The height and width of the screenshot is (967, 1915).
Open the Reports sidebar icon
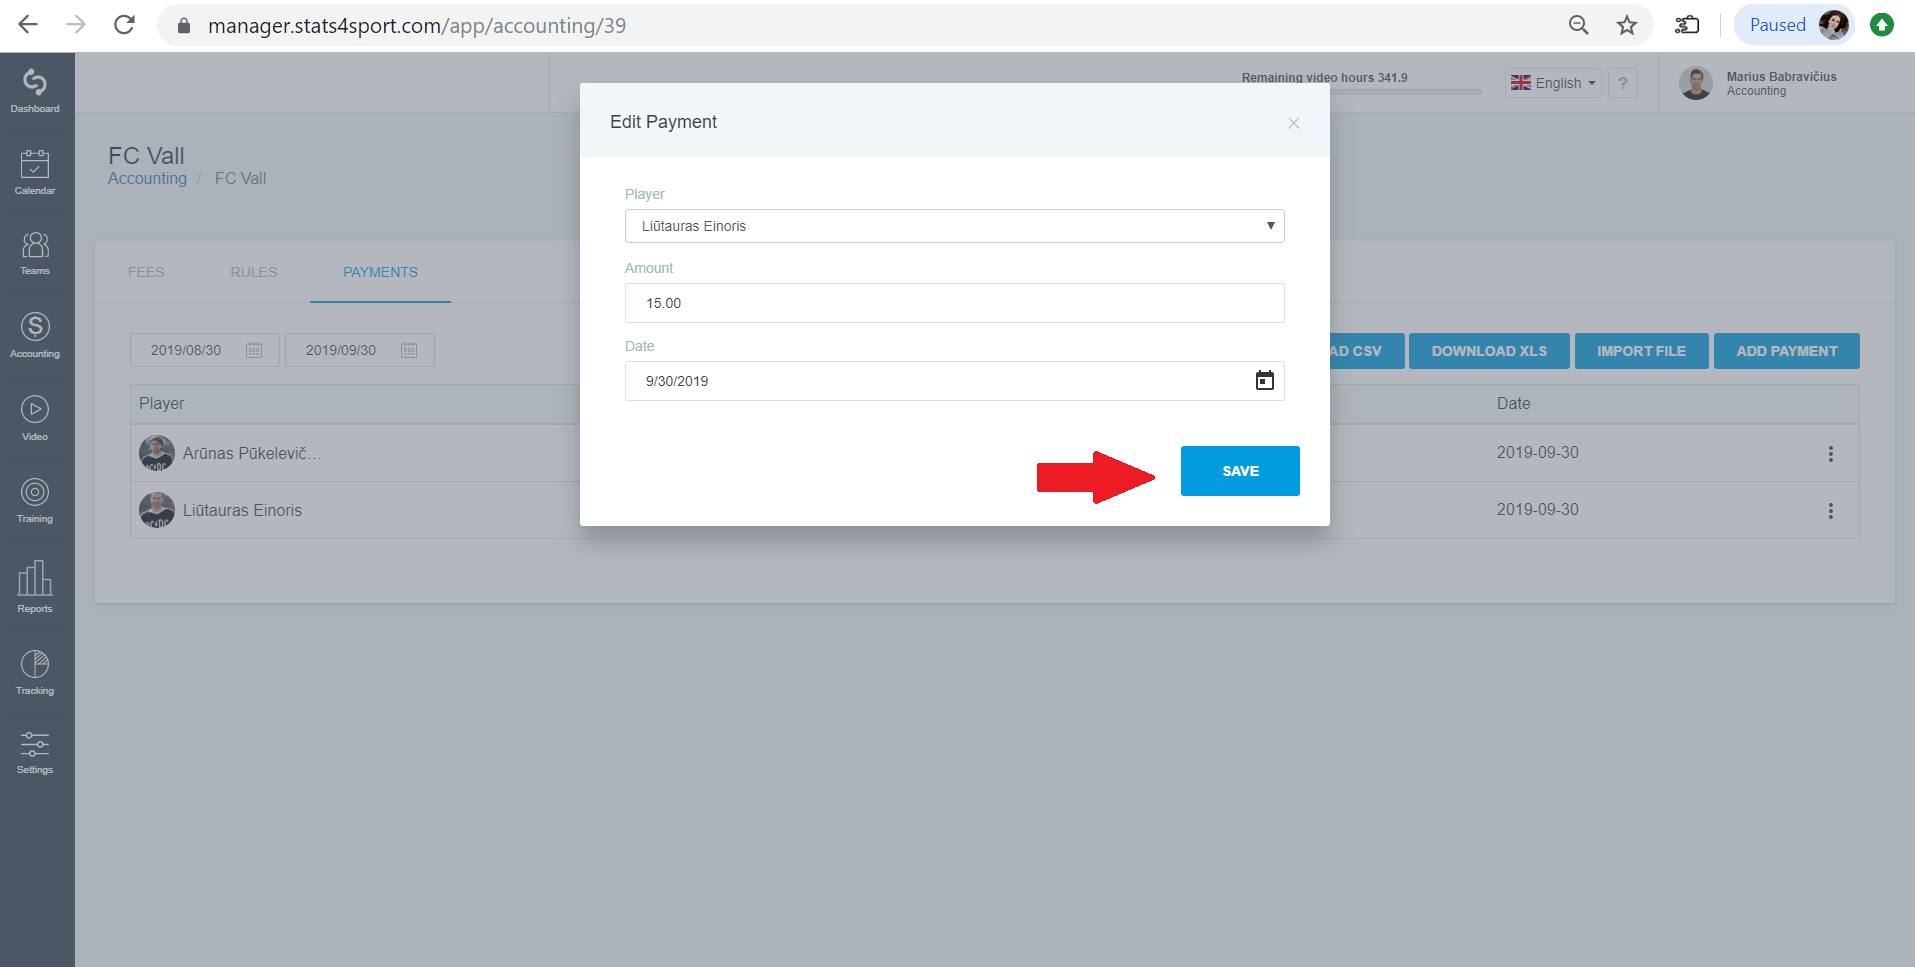click(35, 587)
